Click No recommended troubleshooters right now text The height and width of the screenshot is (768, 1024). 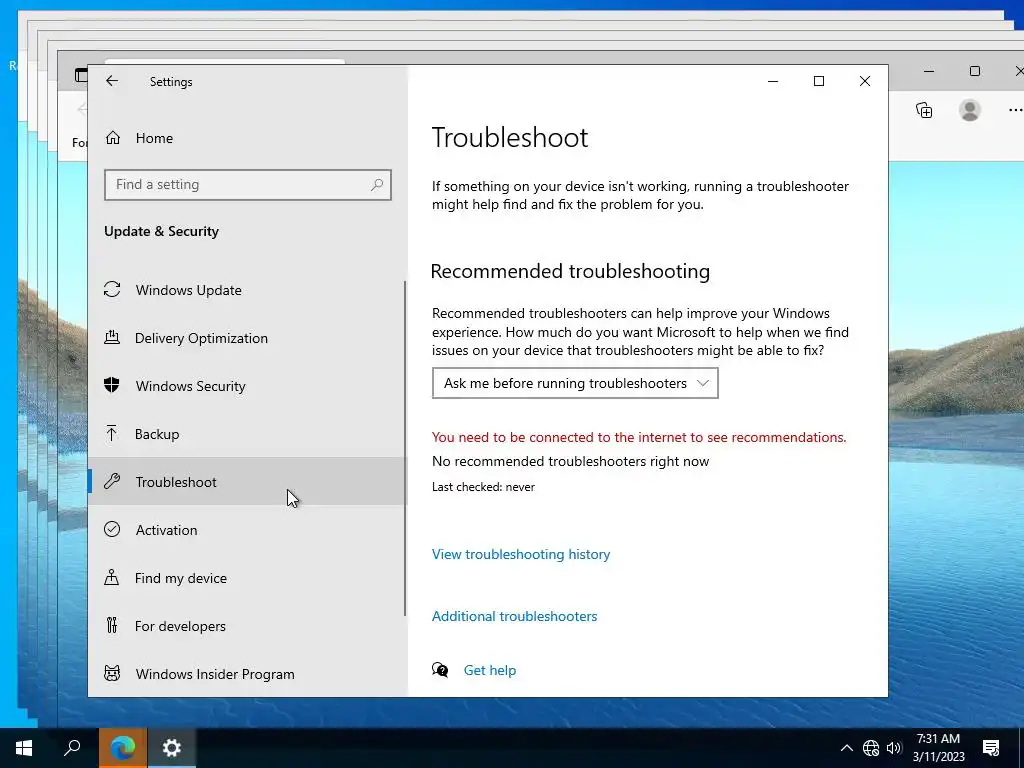click(x=570, y=462)
